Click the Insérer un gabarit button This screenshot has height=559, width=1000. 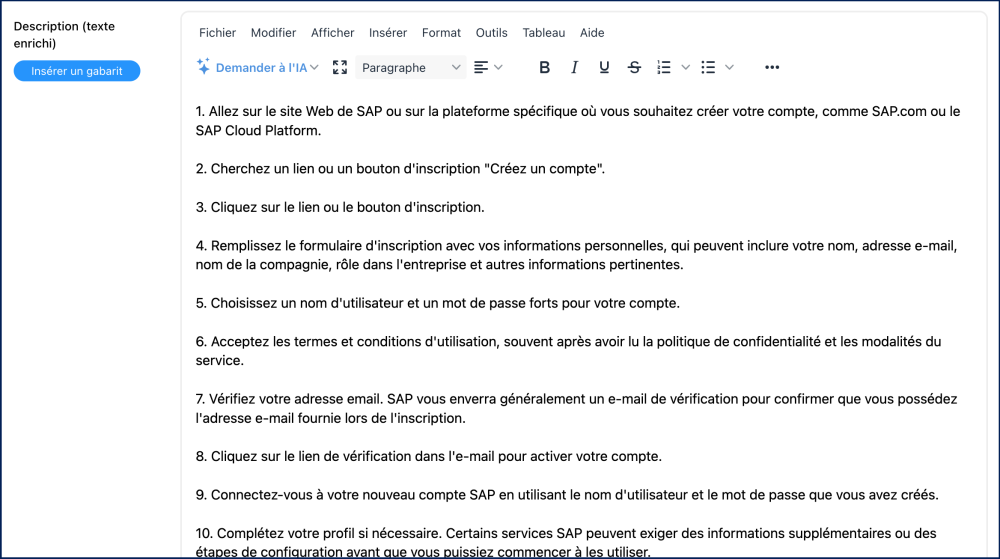(77, 71)
